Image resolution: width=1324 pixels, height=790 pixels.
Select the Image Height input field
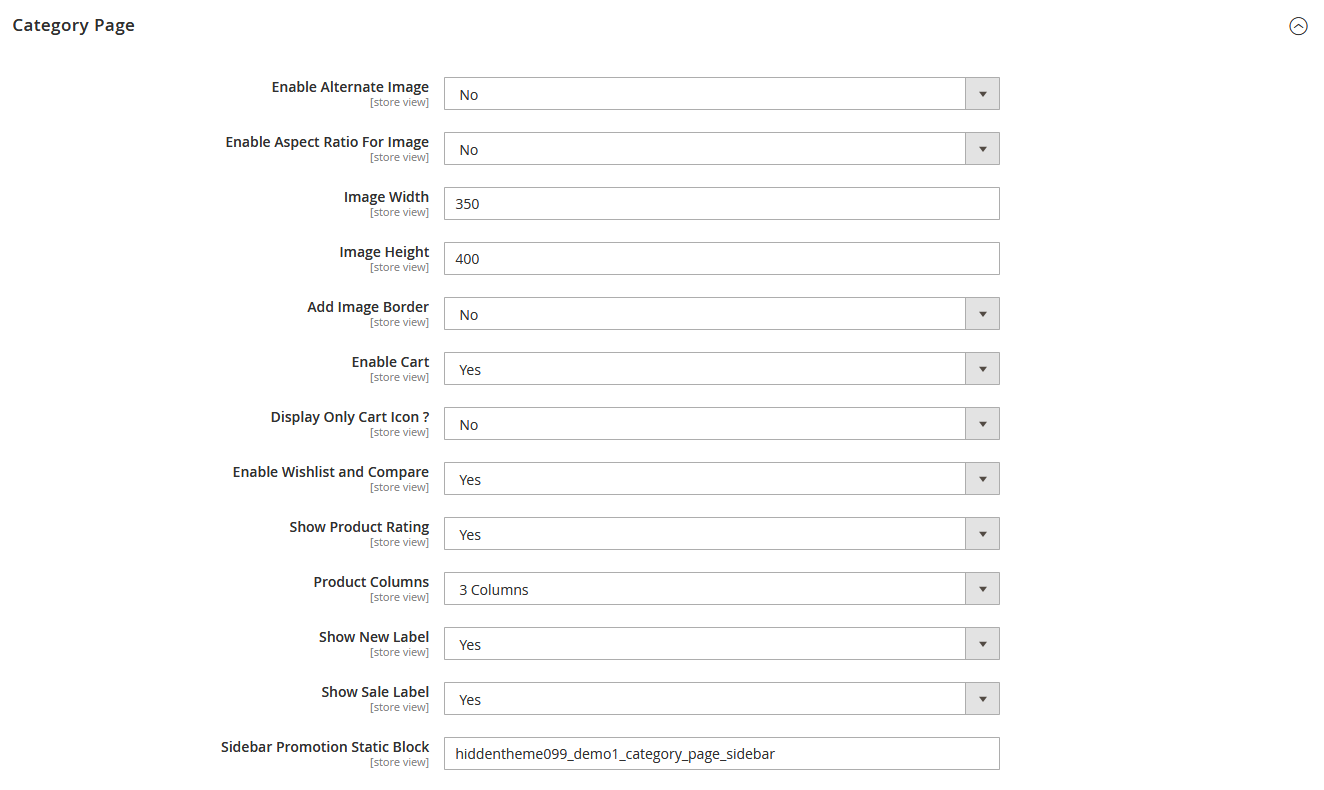click(722, 258)
